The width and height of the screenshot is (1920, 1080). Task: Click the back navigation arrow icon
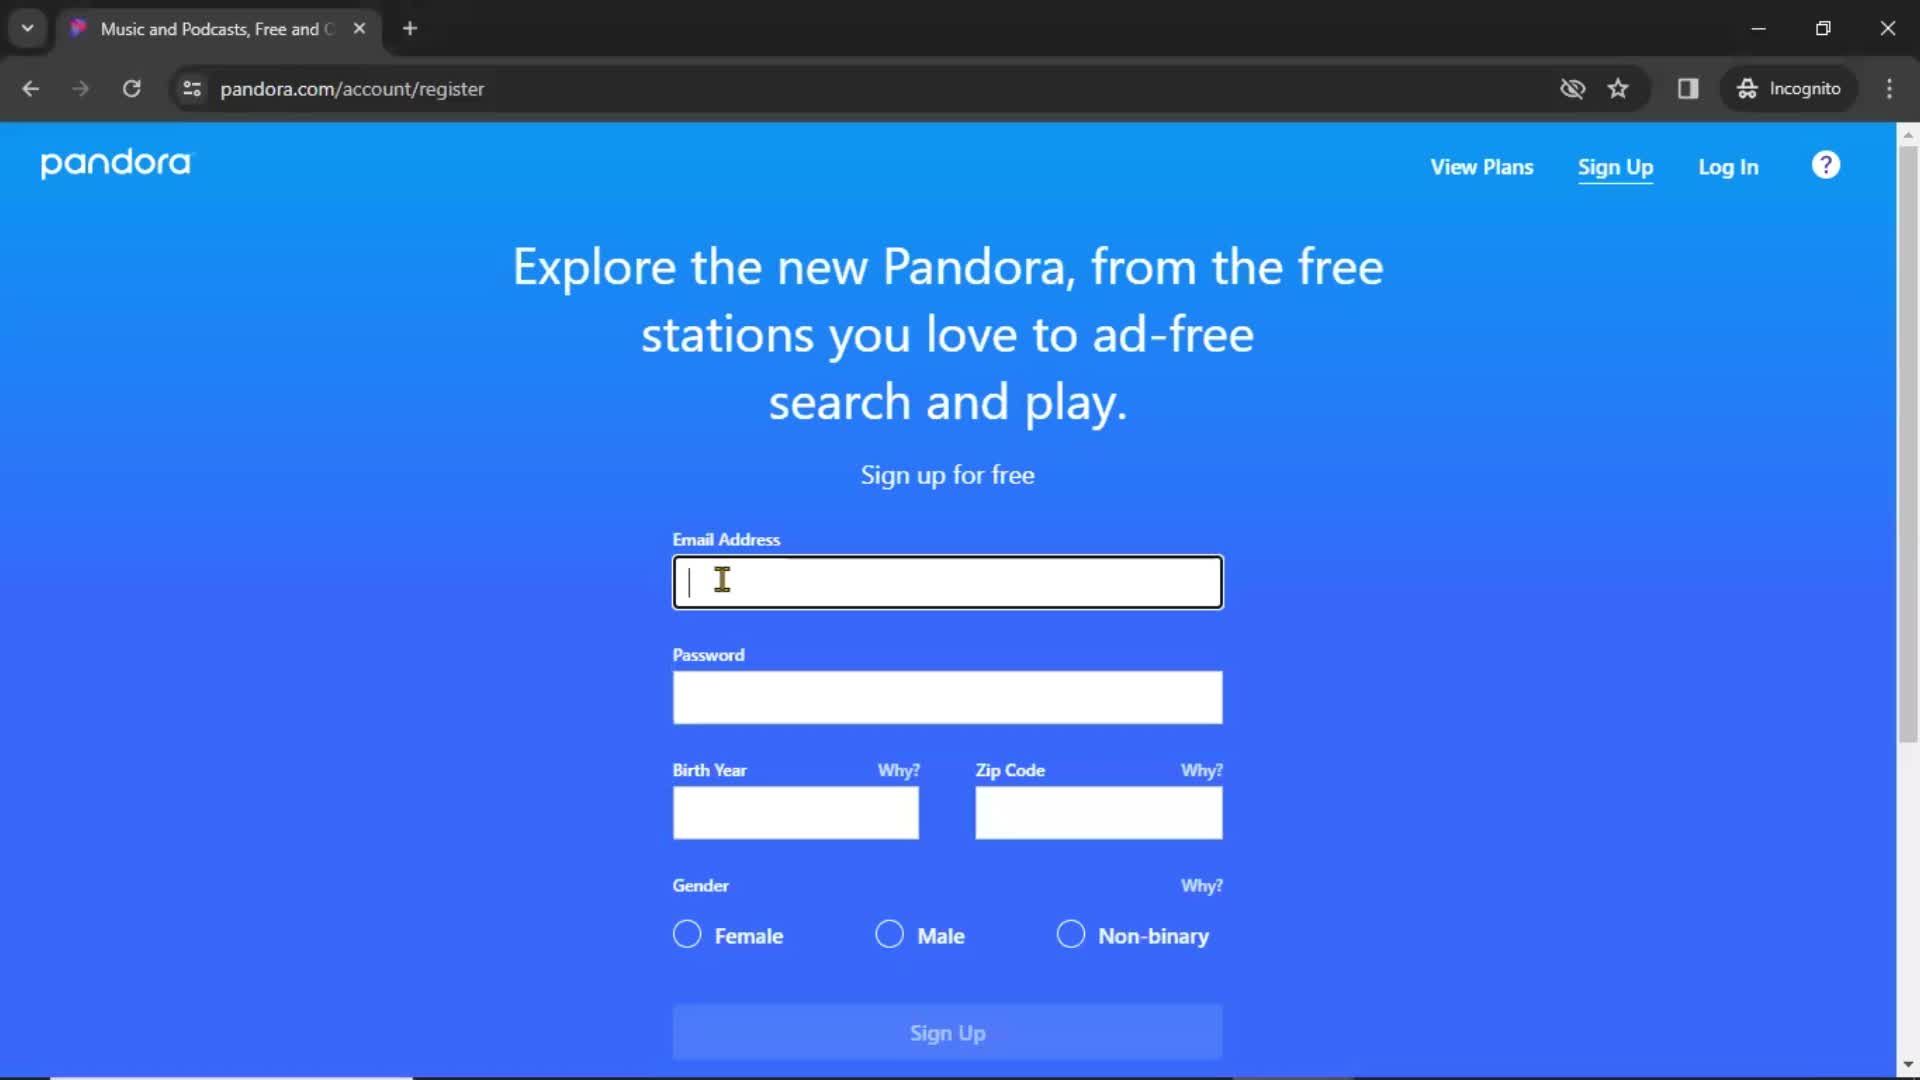32,88
